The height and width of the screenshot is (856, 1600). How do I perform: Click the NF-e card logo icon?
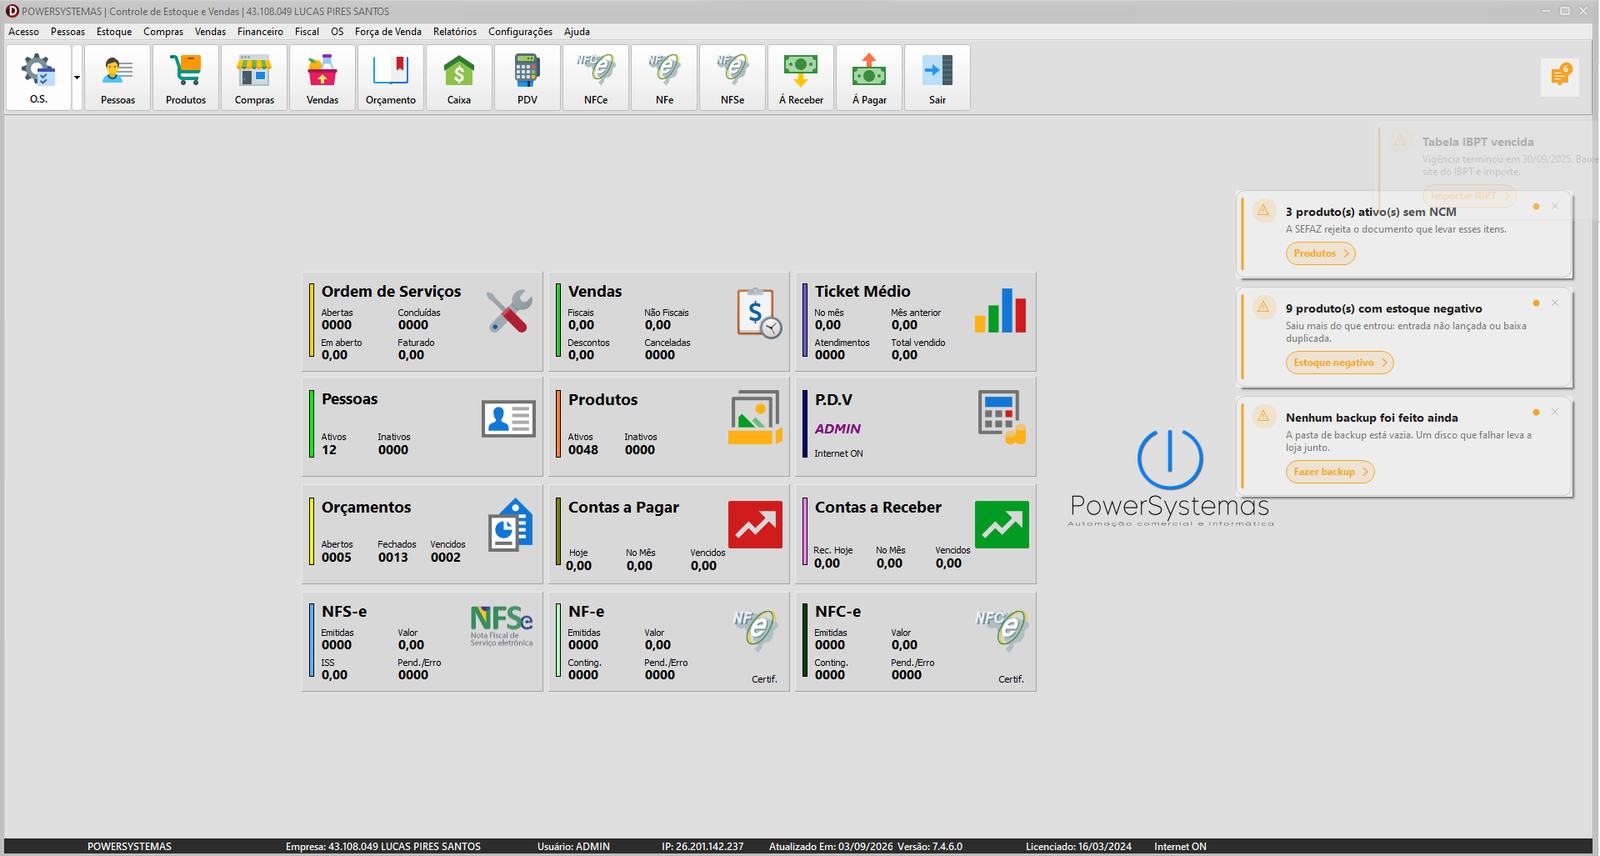[756, 630]
